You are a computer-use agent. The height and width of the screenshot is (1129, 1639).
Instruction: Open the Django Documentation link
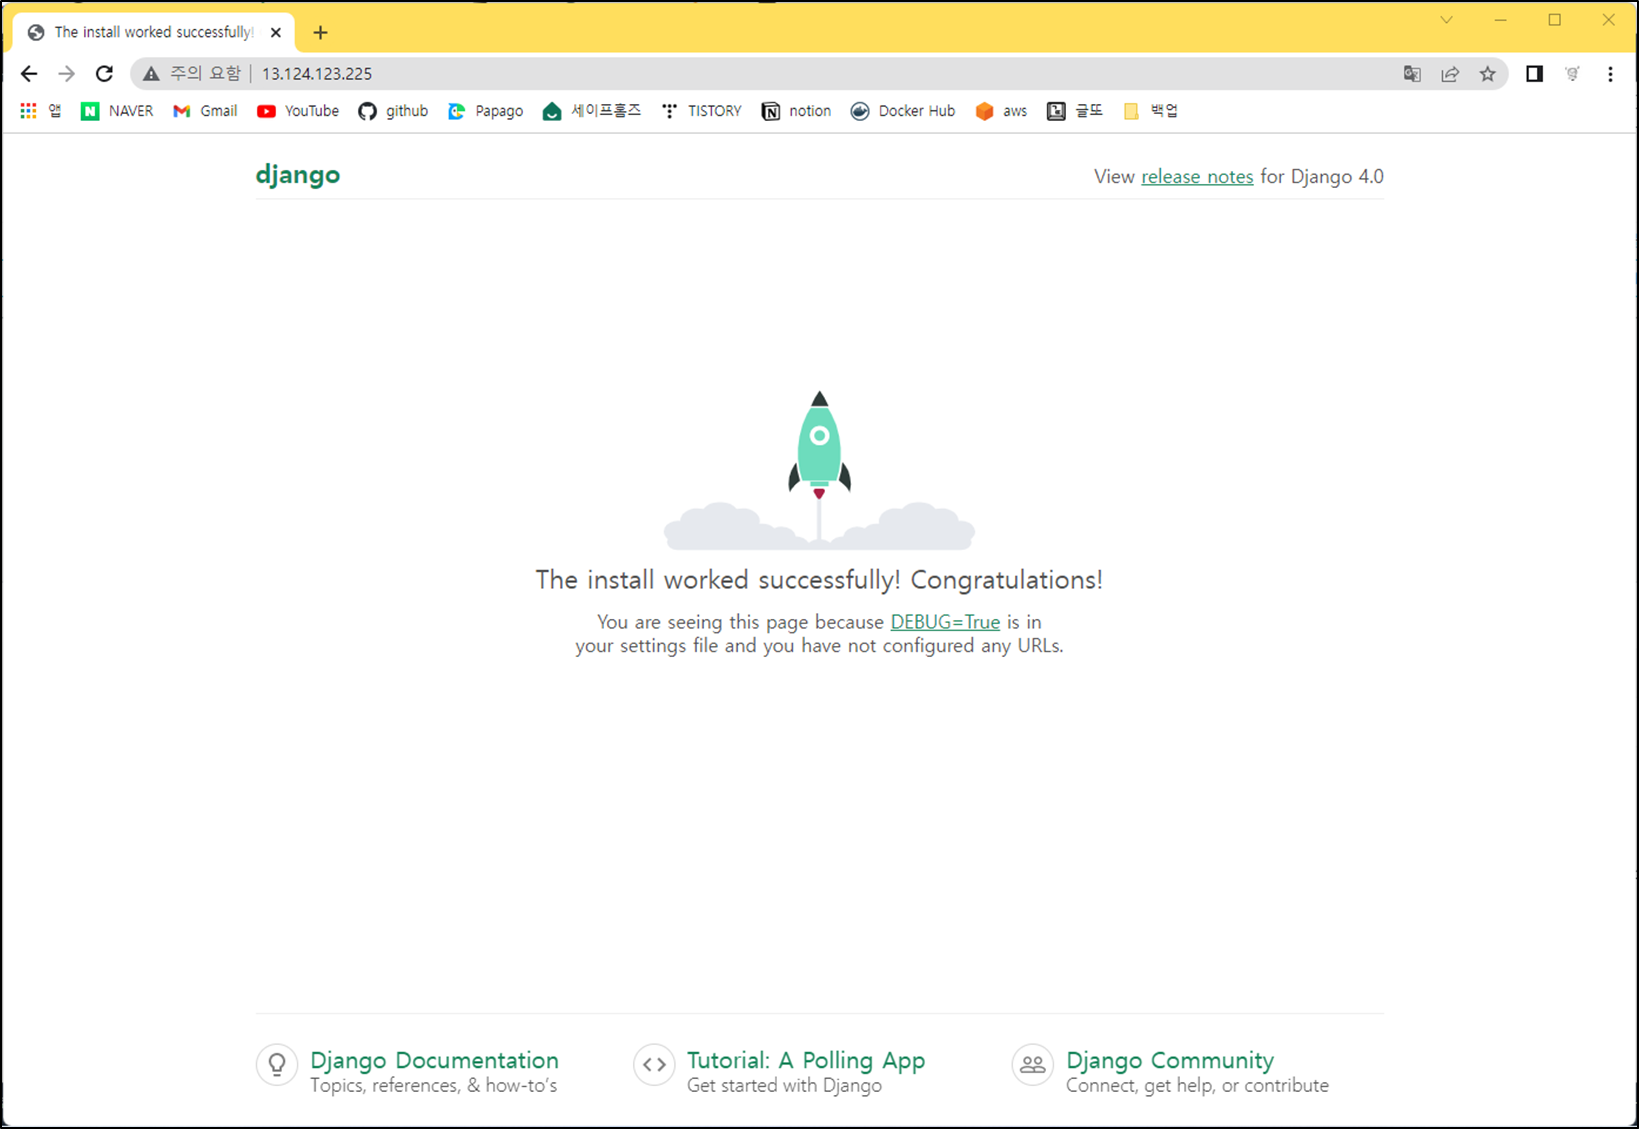pos(434,1060)
